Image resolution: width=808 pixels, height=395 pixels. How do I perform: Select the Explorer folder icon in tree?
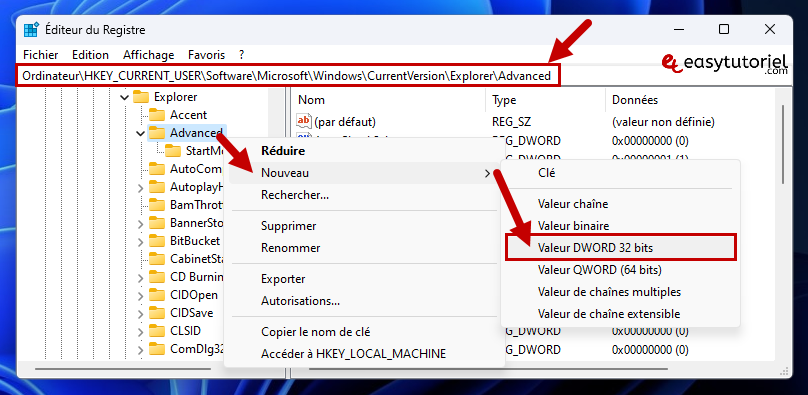point(140,97)
